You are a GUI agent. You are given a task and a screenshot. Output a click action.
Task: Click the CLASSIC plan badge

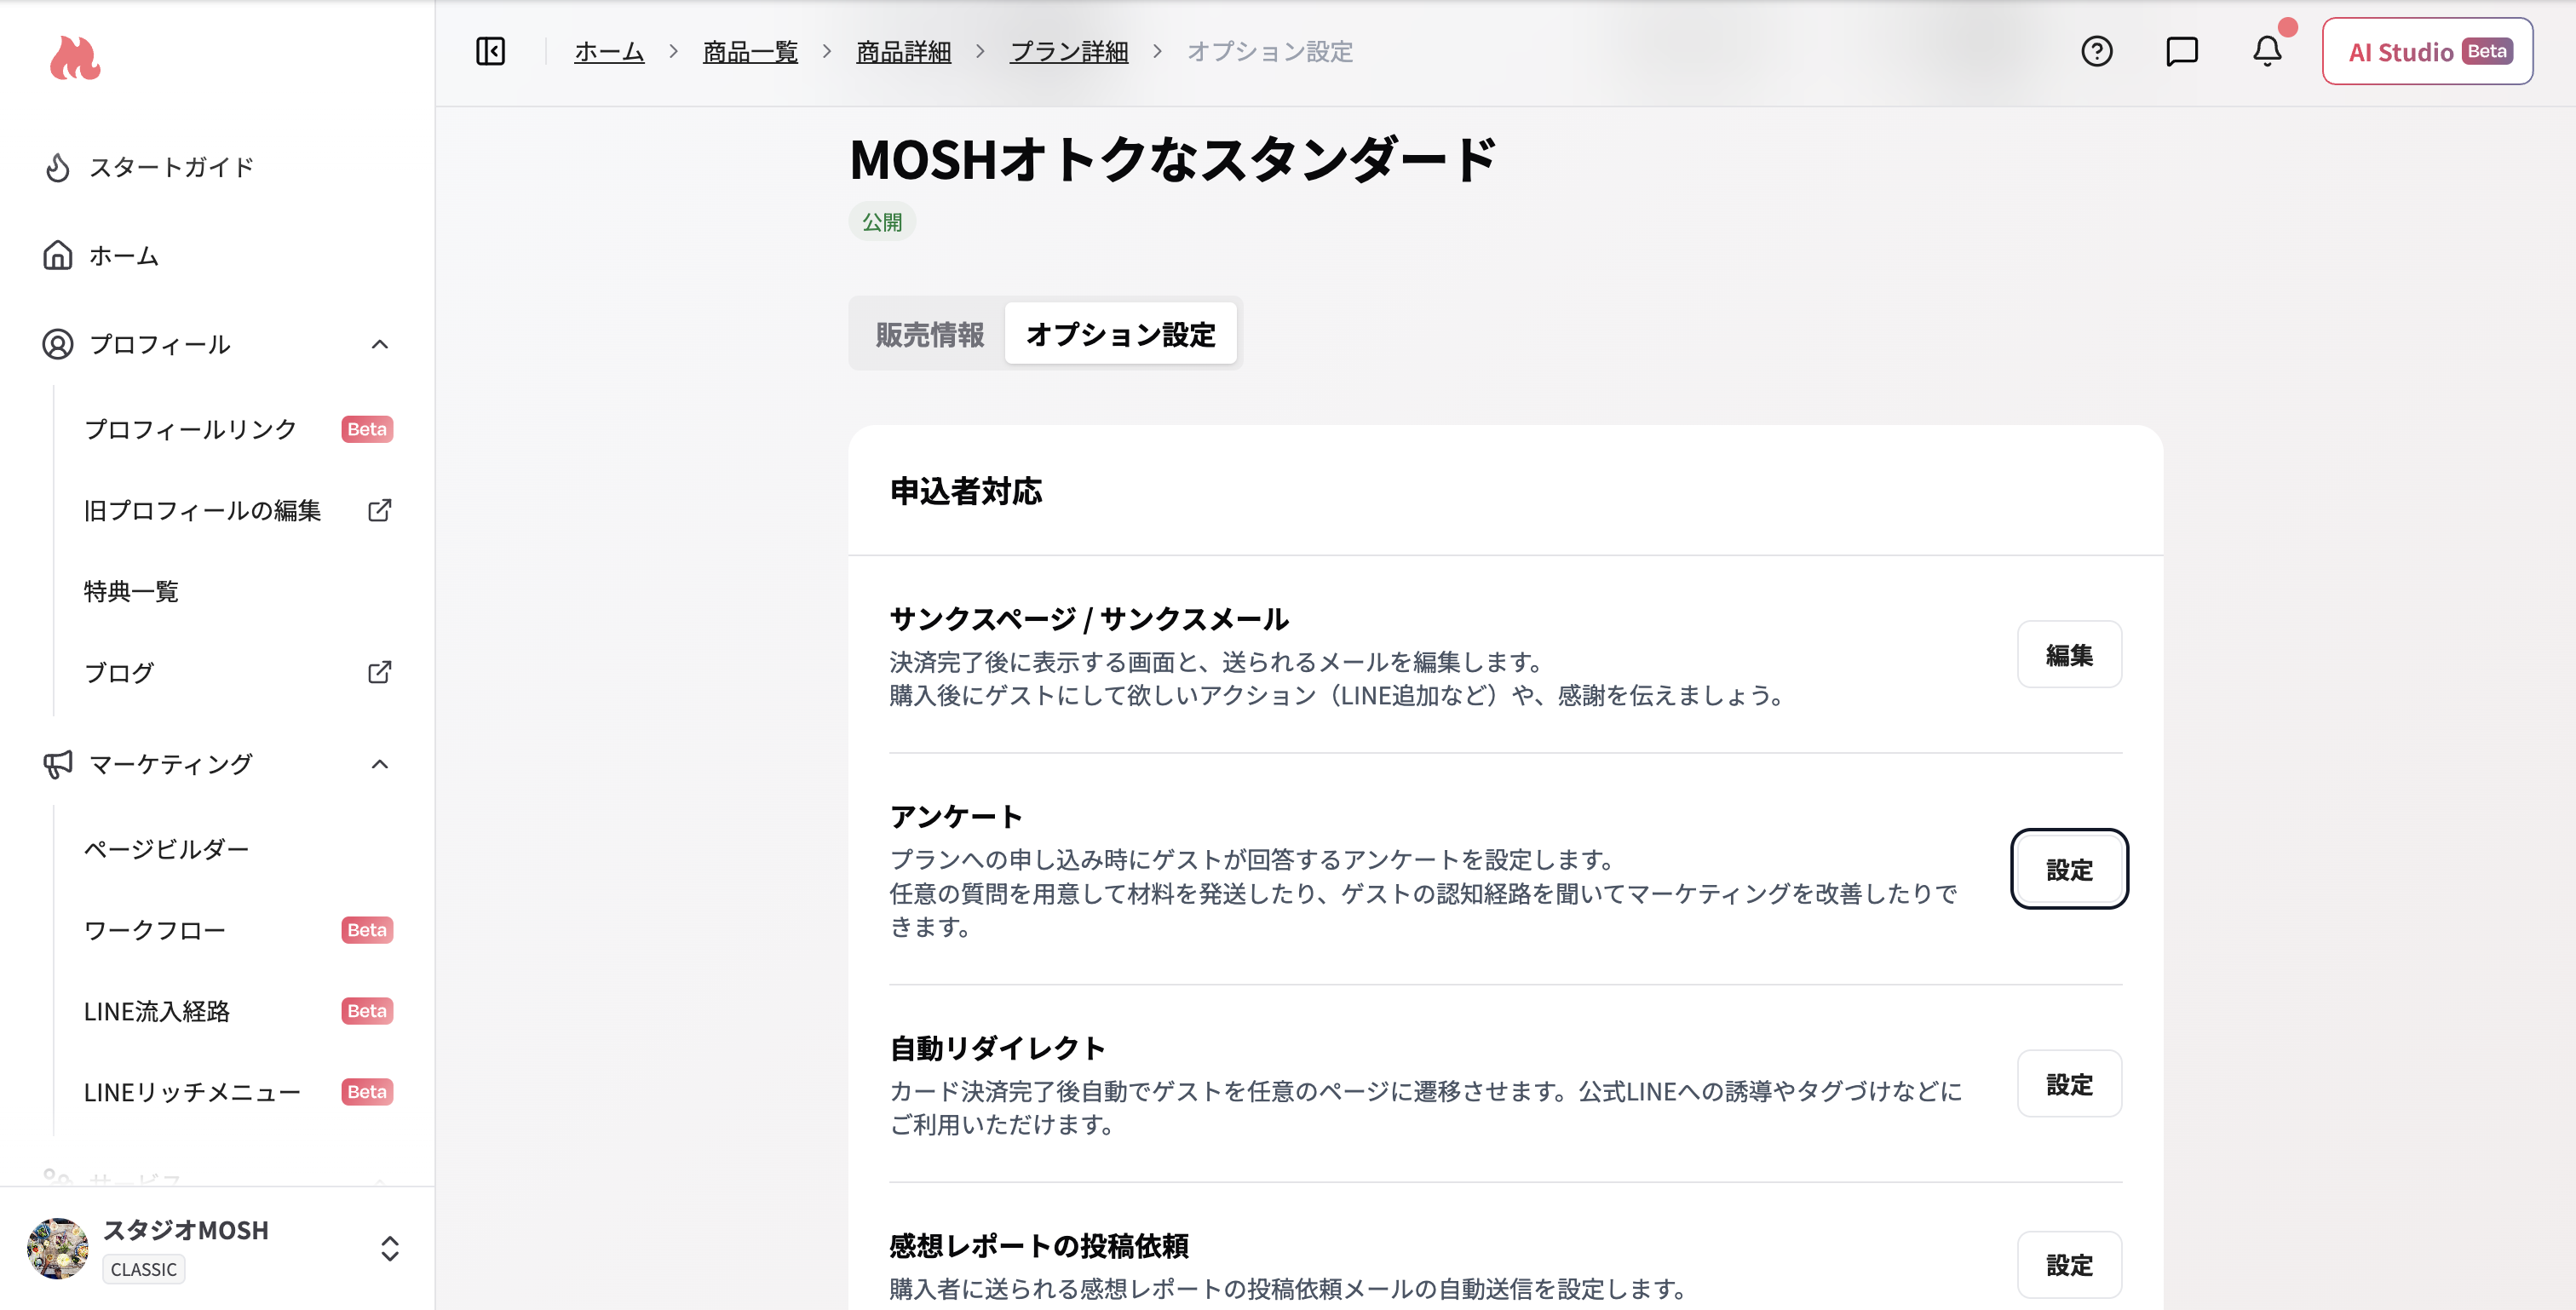tap(144, 1269)
